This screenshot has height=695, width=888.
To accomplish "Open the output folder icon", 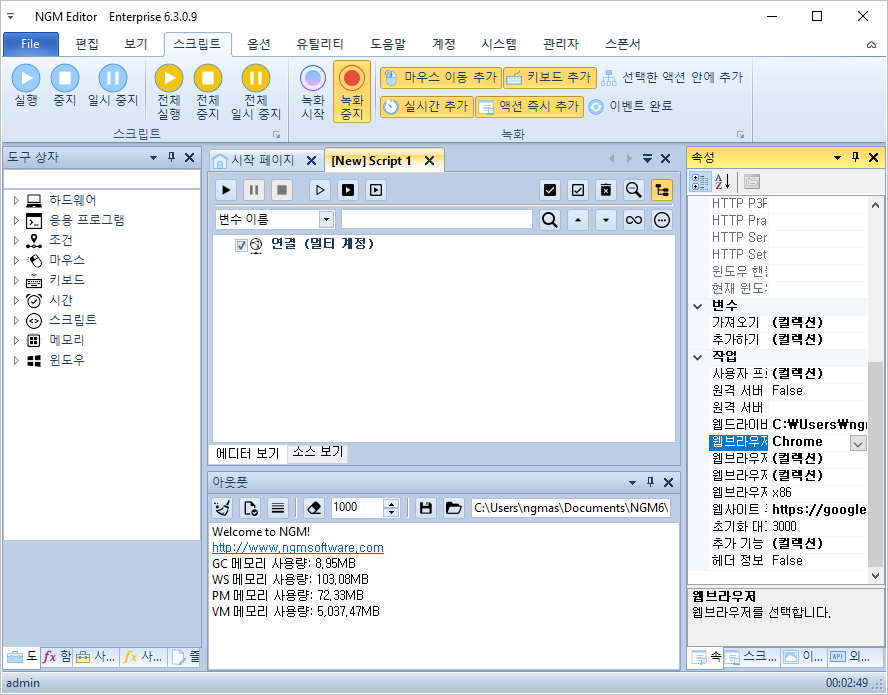I will 454,508.
